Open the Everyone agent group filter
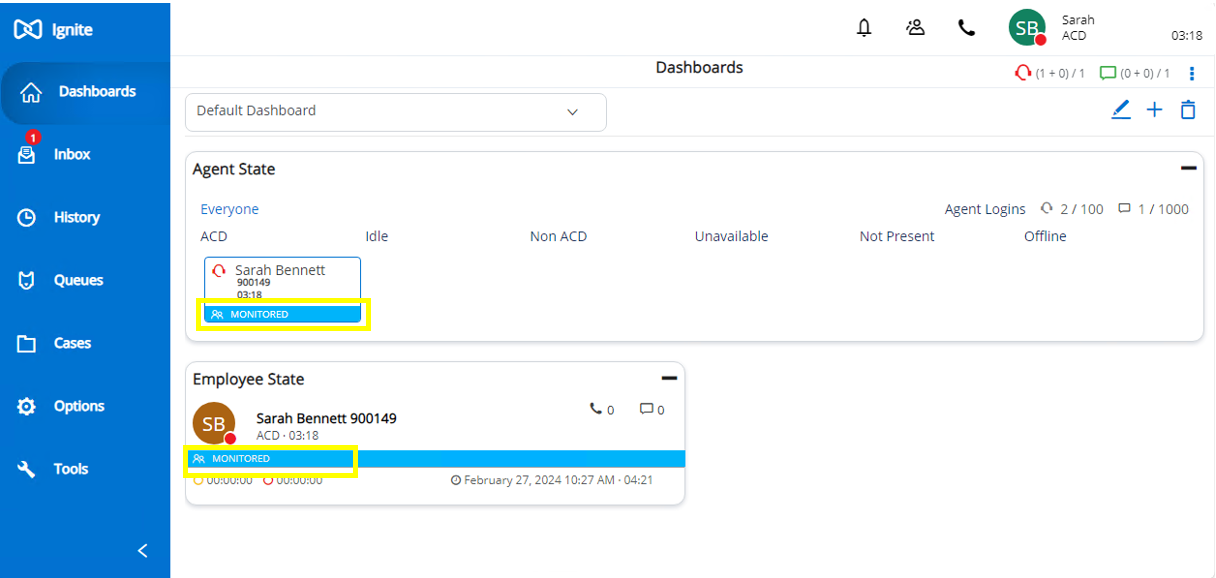 [x=229, y=209]
